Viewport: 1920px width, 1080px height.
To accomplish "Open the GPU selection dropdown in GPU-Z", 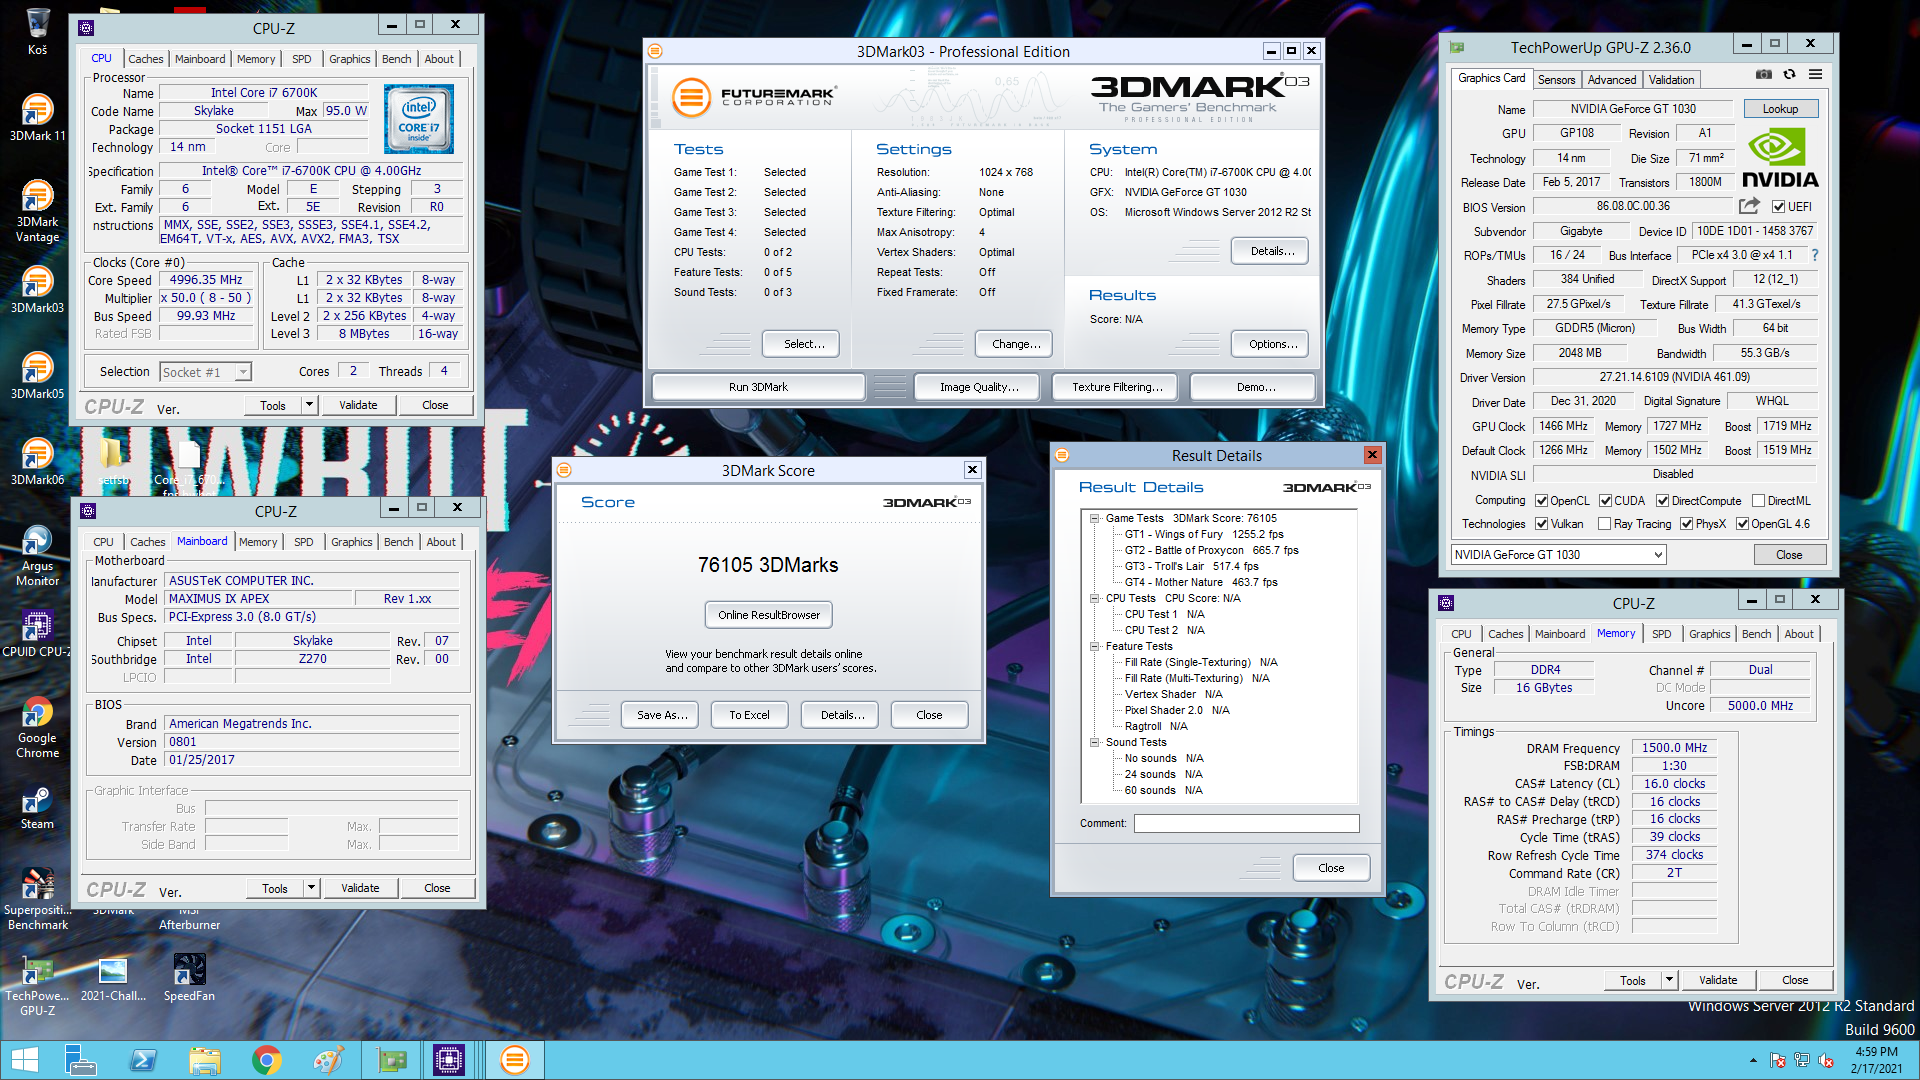I will (x=1559, y=555).
